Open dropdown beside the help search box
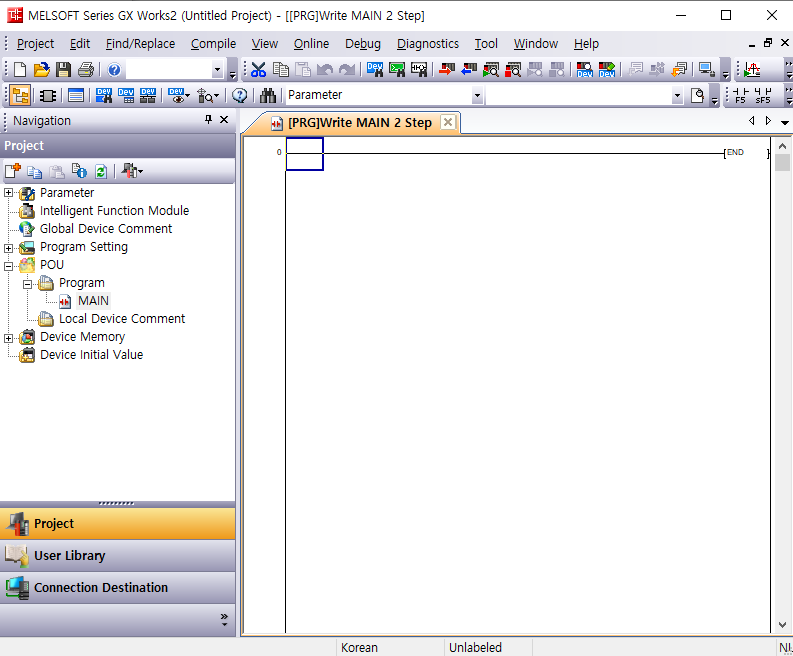Viewport: 793px width, 656px height. point(217,69)
